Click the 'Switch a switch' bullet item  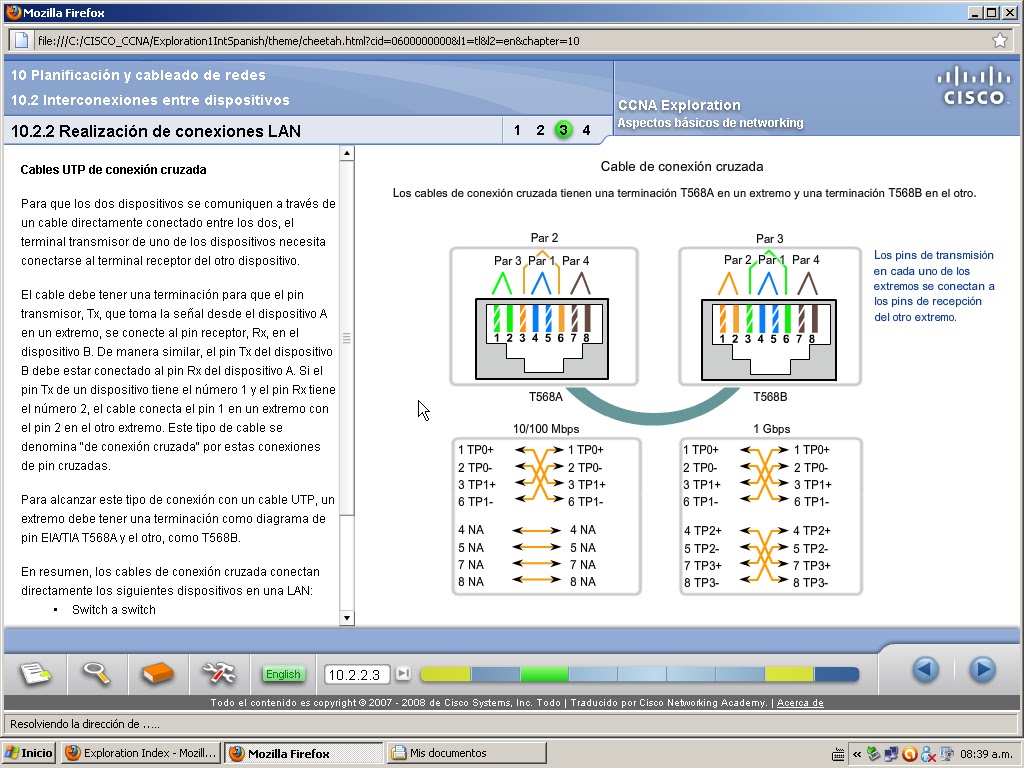(x=114, y=609)
